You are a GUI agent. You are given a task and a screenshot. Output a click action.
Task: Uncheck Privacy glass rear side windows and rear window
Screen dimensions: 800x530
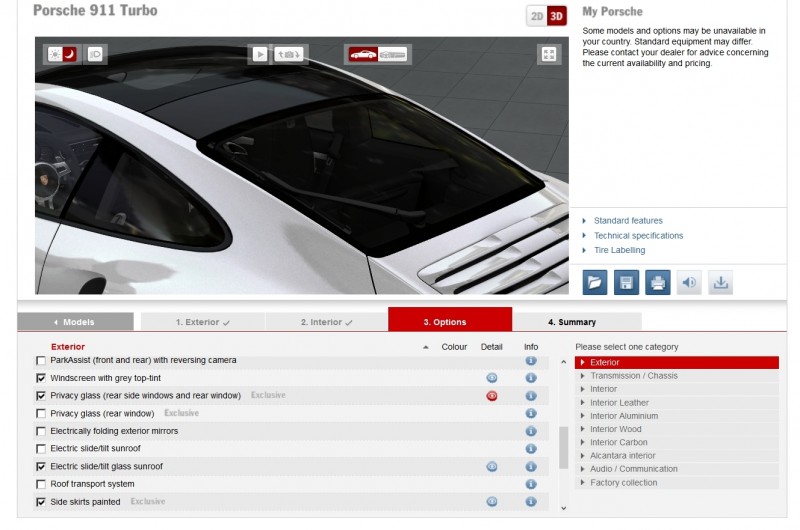[41, 396]
